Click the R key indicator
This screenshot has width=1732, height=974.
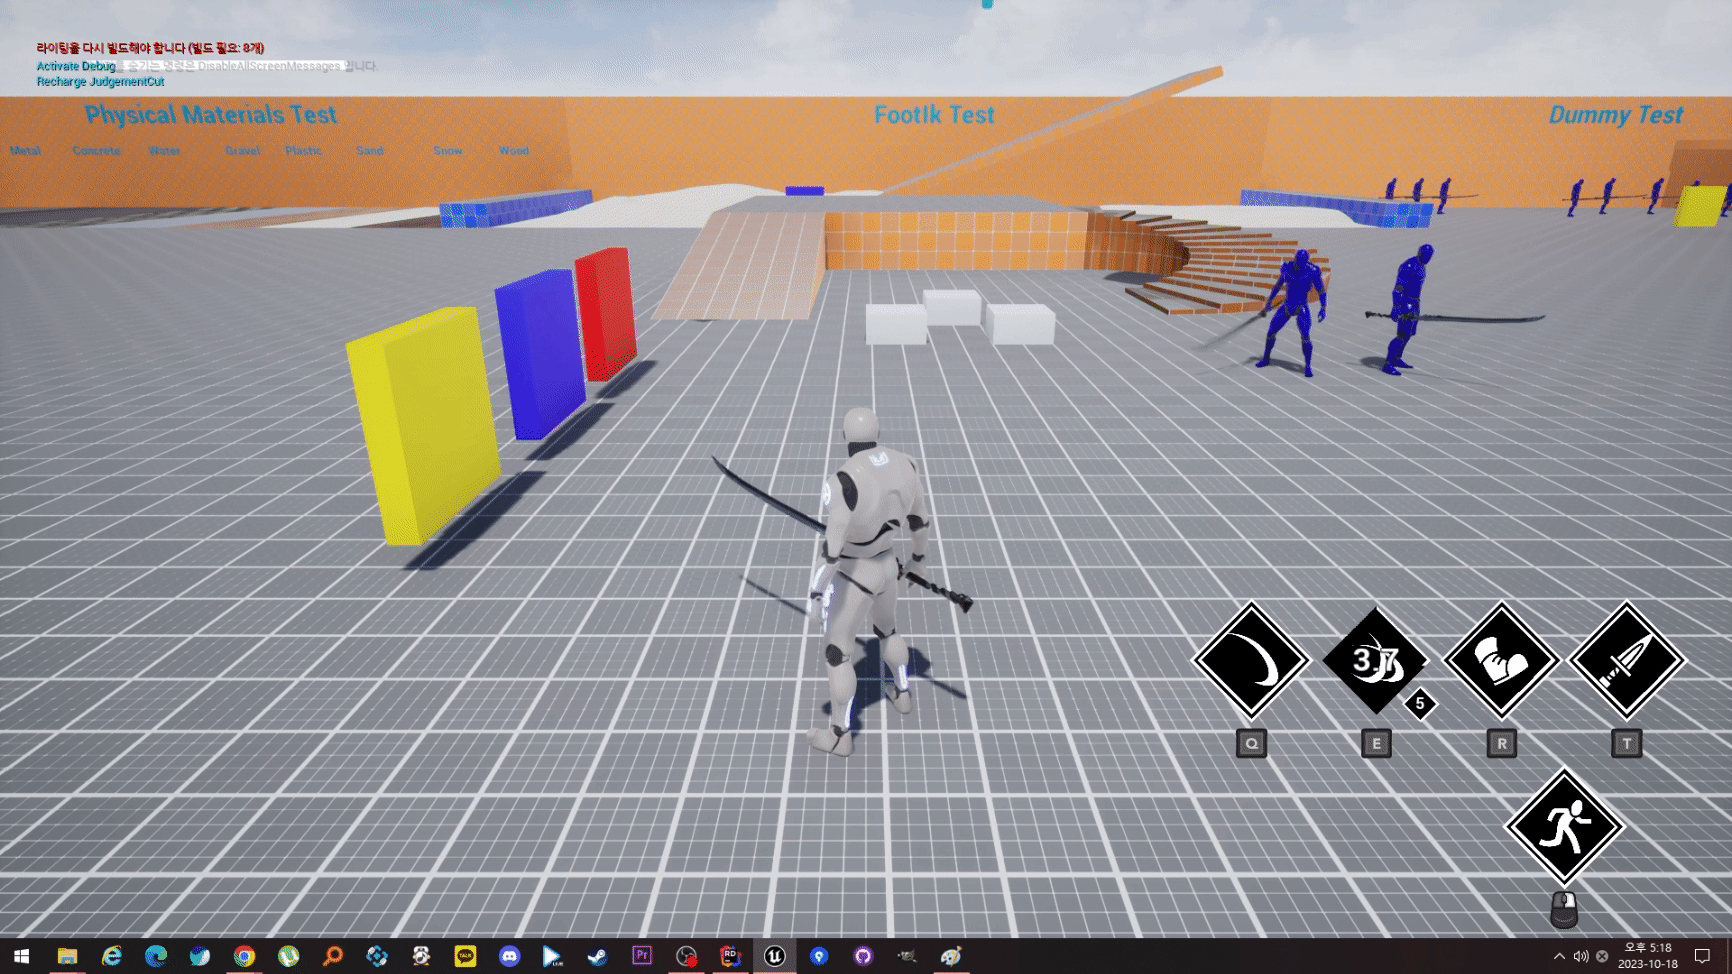pos(1501,744)
